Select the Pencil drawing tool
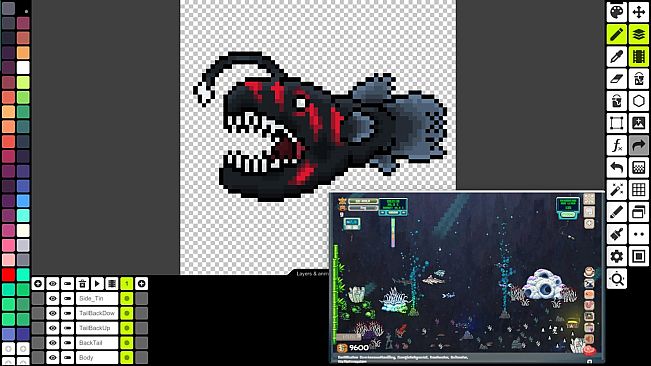 click(617, 34)
